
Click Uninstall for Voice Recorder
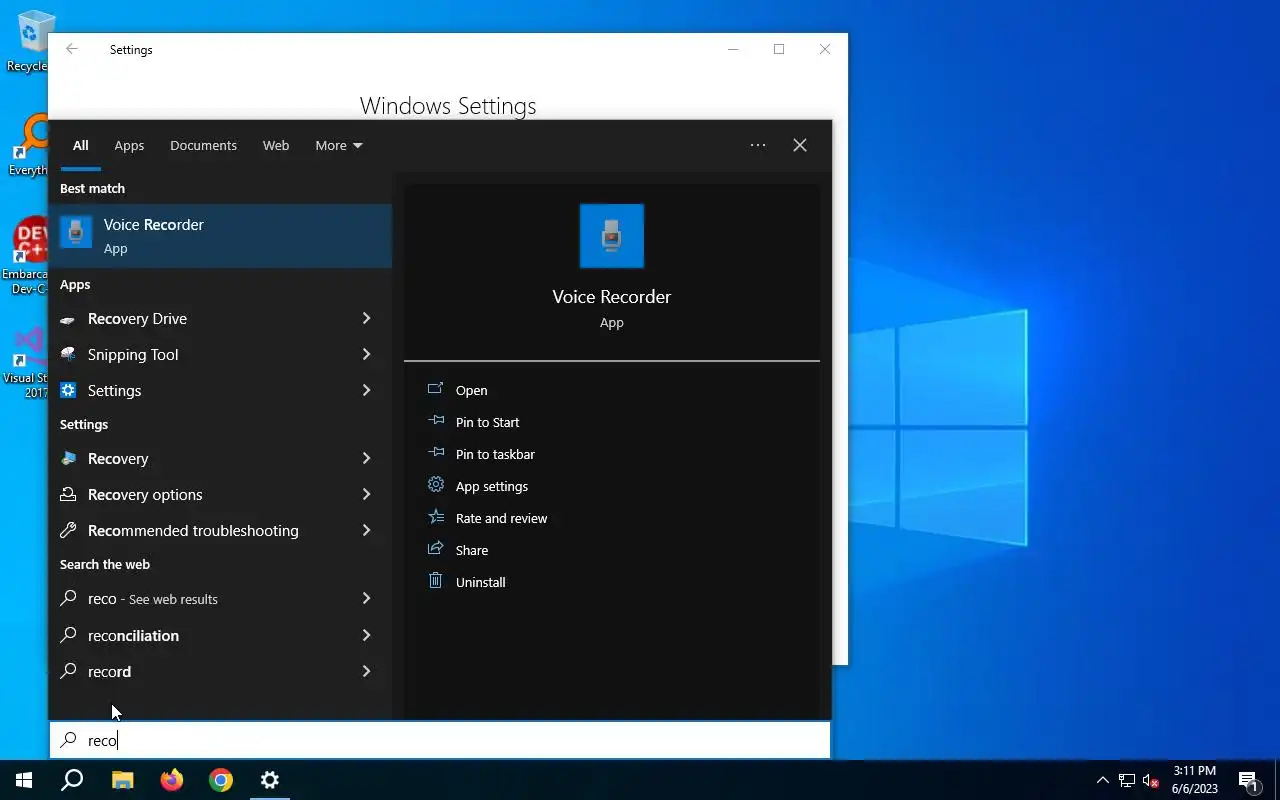coord(480,582)
